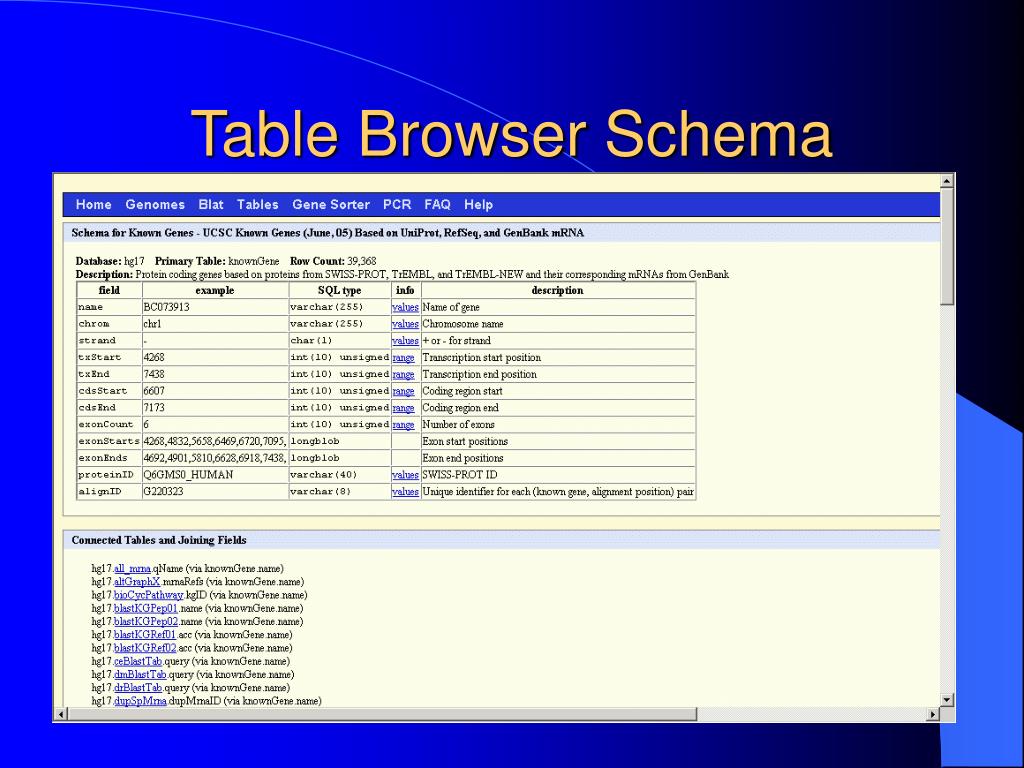Open the all_mrna connected table link

tap(133, 569)
